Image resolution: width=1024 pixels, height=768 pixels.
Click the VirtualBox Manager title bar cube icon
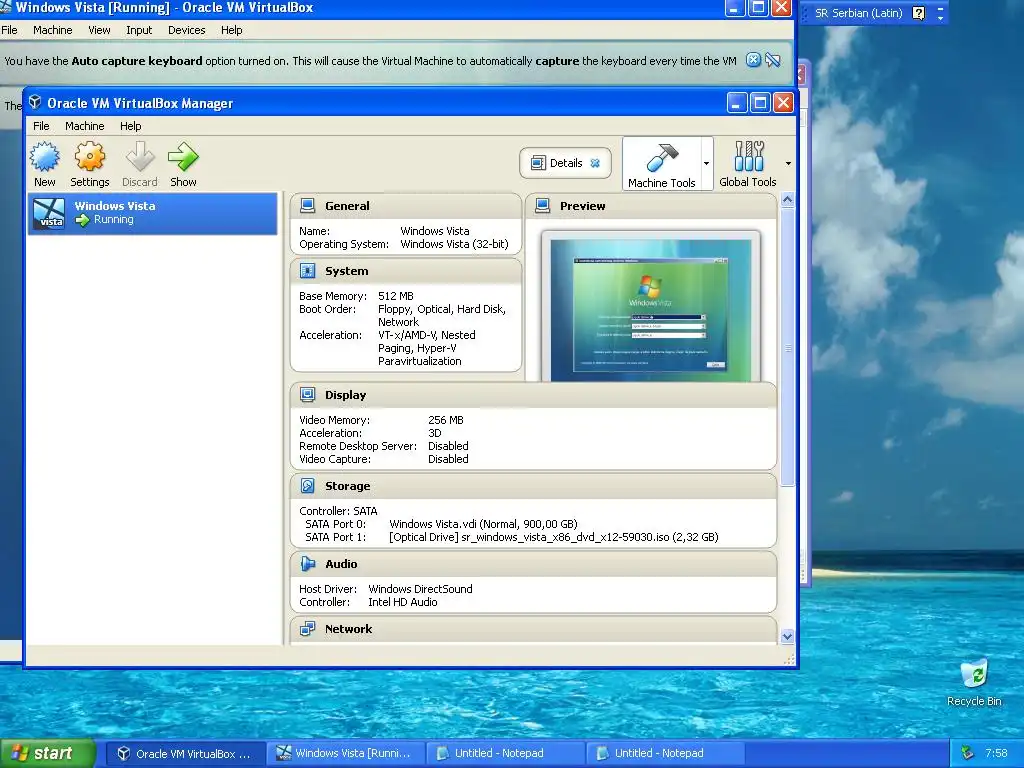[35, 103]
